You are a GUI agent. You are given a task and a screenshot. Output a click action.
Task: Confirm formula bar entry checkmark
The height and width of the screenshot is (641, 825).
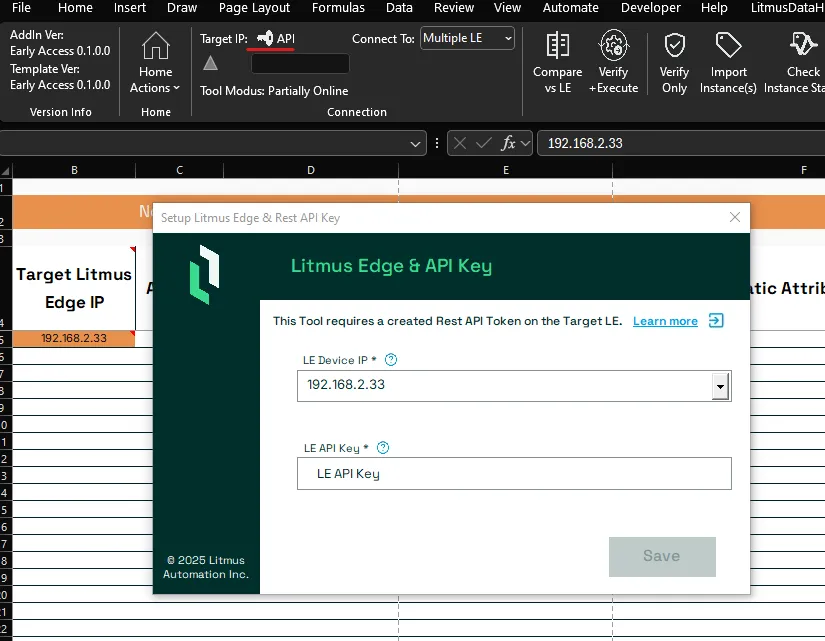(484, 143)
